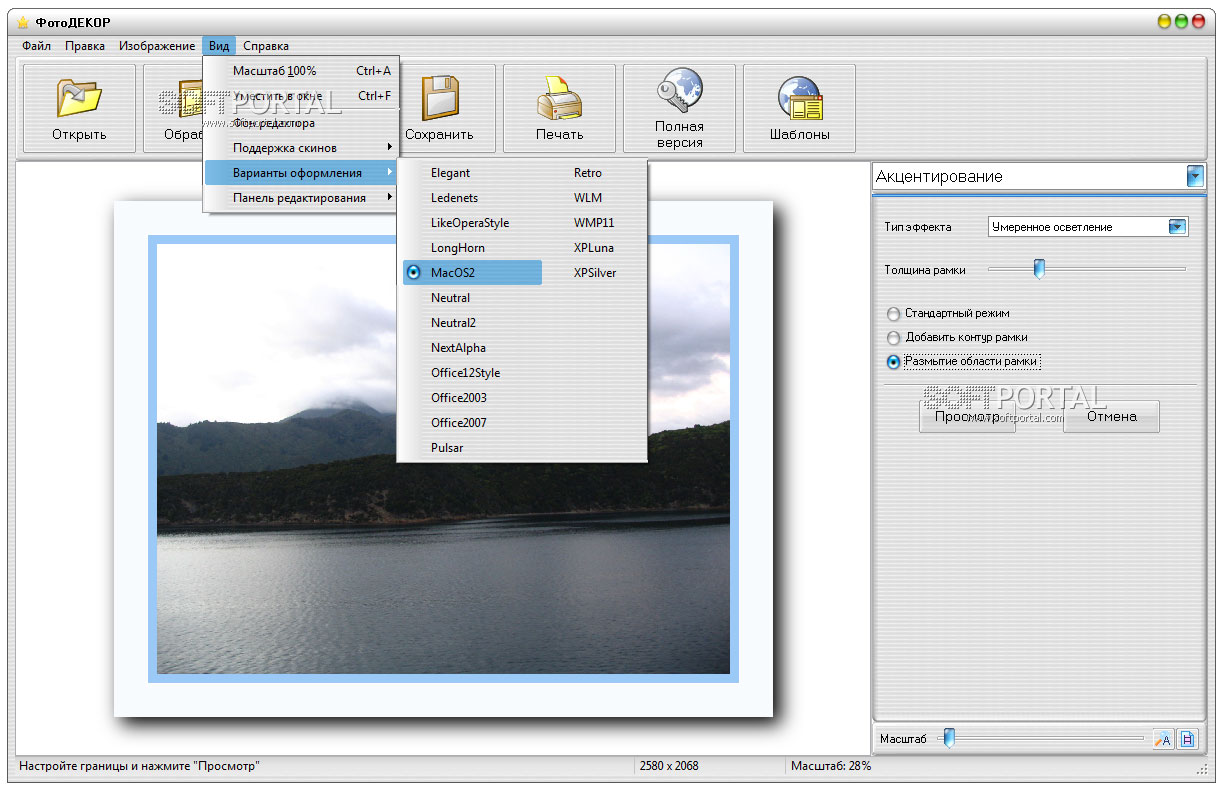Open the Акцентирование effect dropdown
The height and width of the screenshot is (793, 1223).
1195,177
